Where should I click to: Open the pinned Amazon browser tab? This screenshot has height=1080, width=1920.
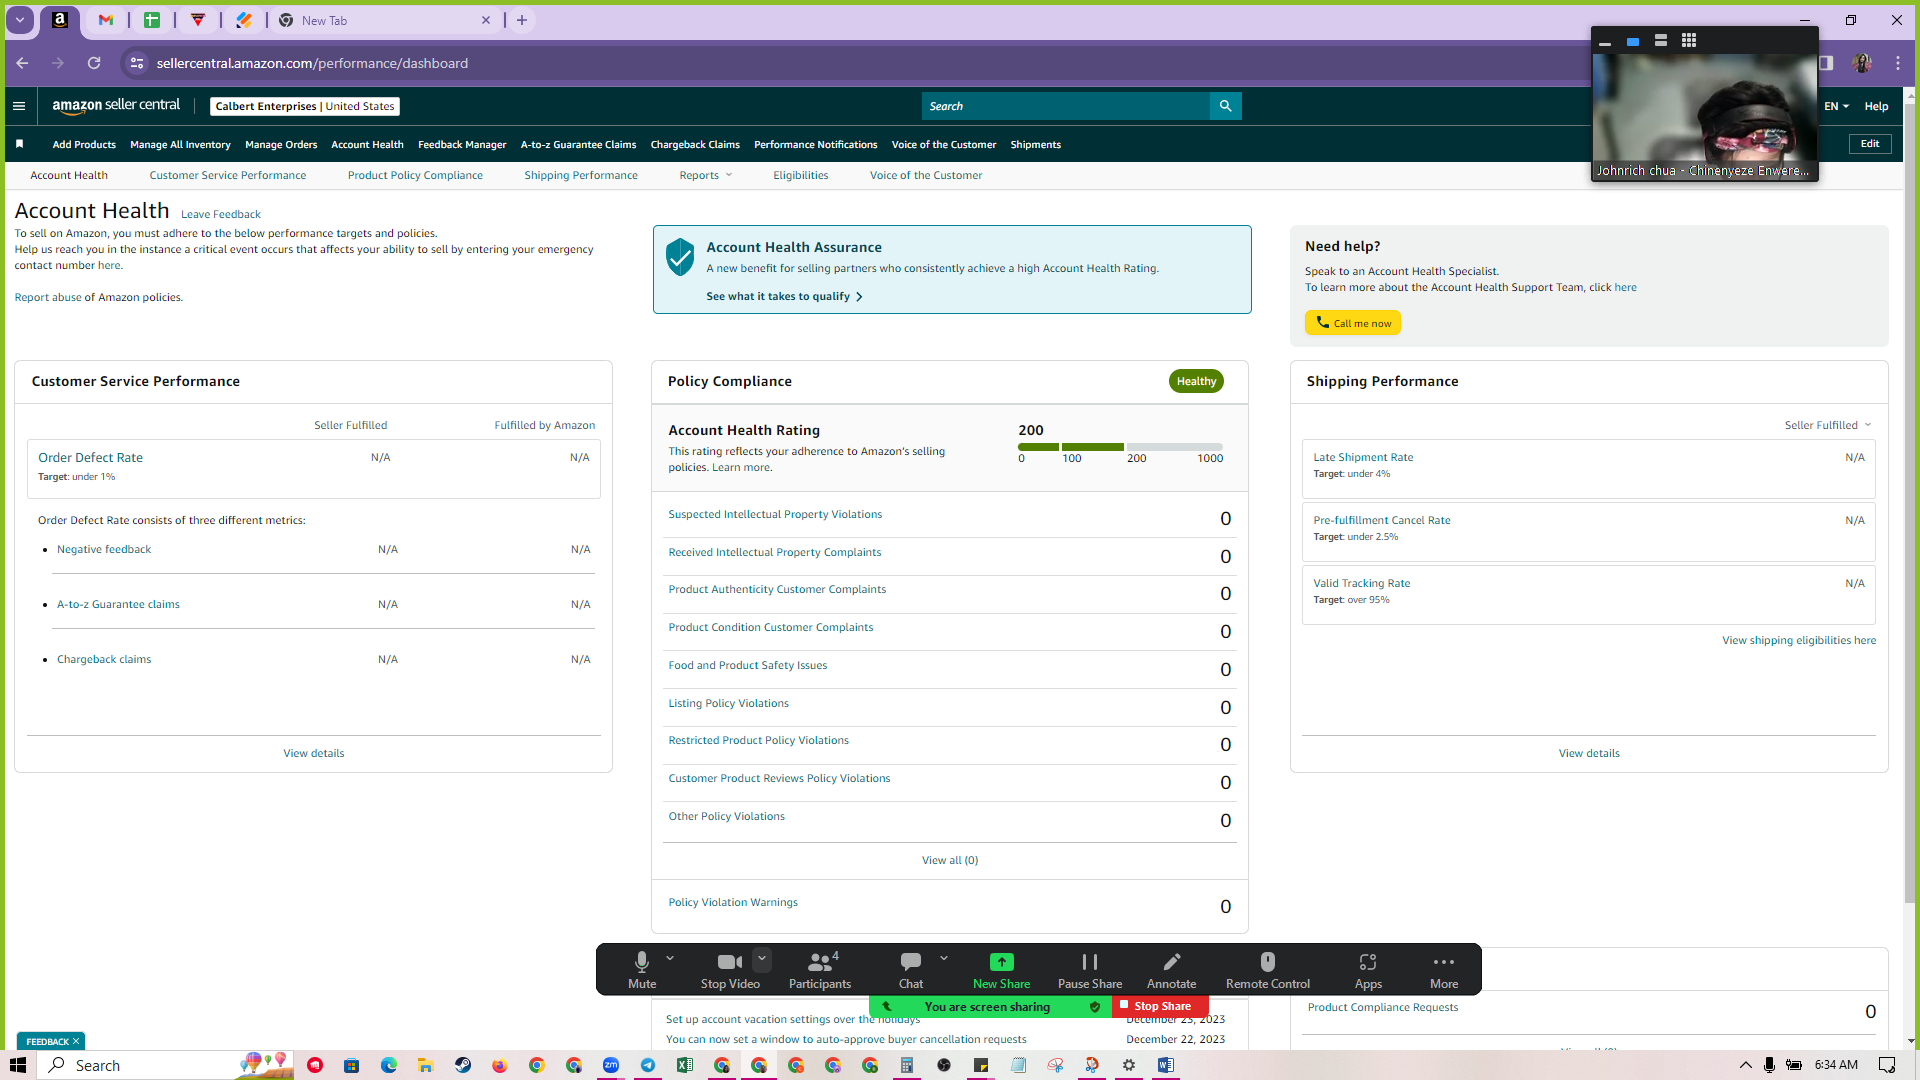(60, 20)
